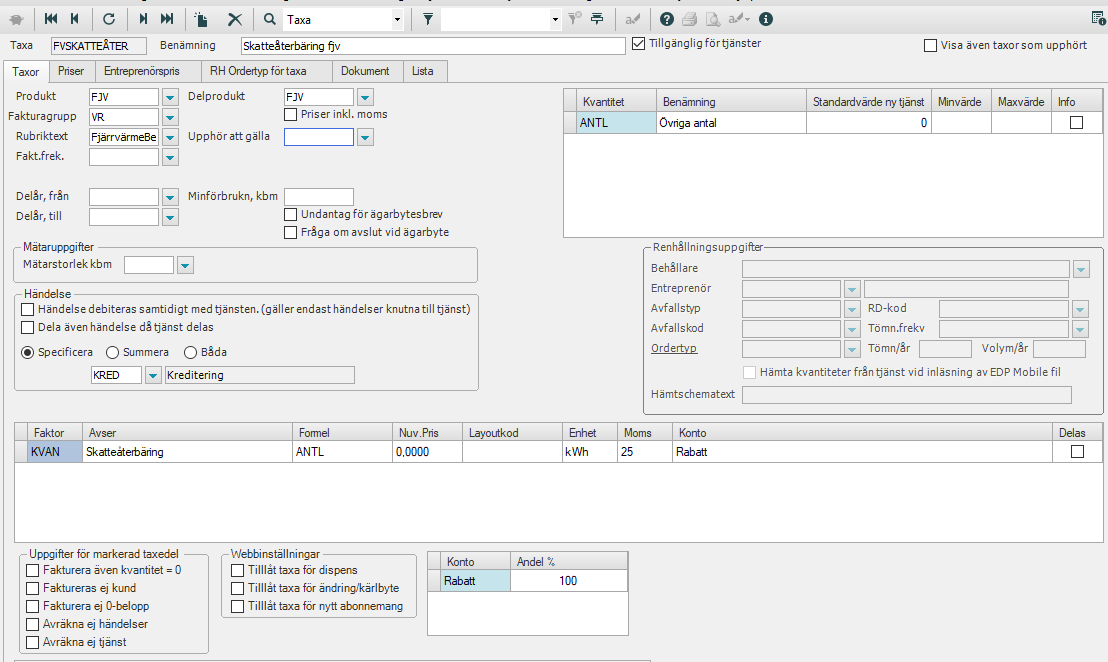Viewport: 1108px width, 662px height.
Task: Select the KVAN factor cell
Action: (x=55, y=452)
